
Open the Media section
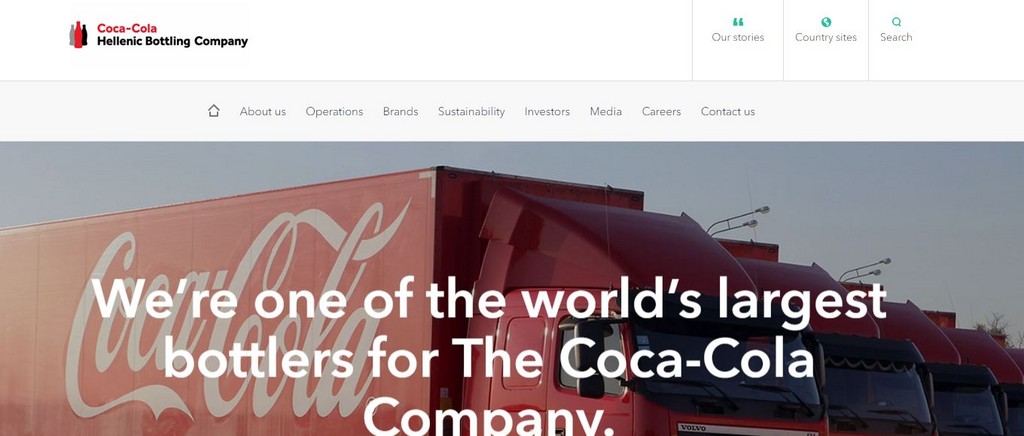606,112
